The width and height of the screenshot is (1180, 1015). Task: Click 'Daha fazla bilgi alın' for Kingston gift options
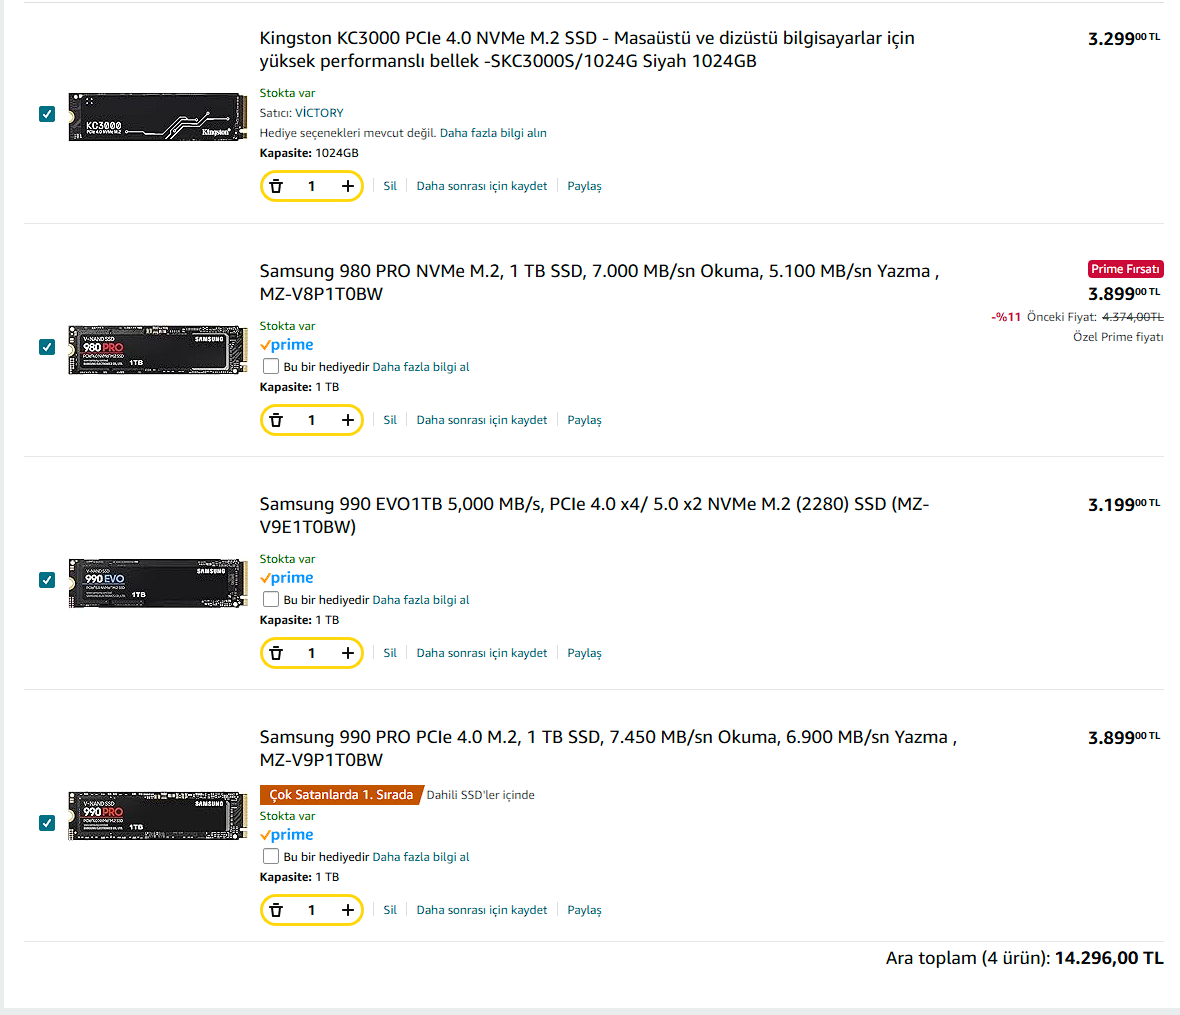click(493, 133)
